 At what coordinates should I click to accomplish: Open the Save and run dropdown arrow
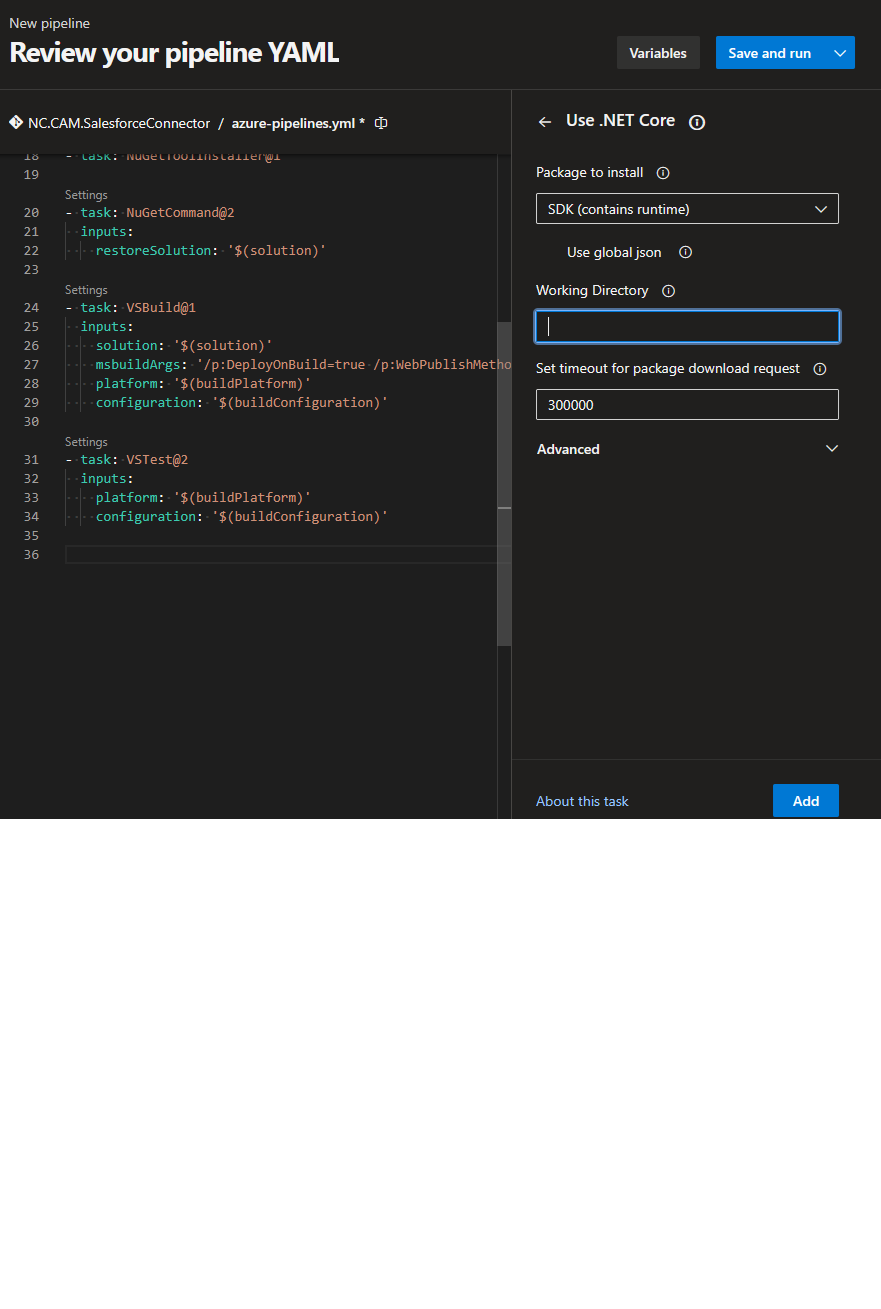840,53
